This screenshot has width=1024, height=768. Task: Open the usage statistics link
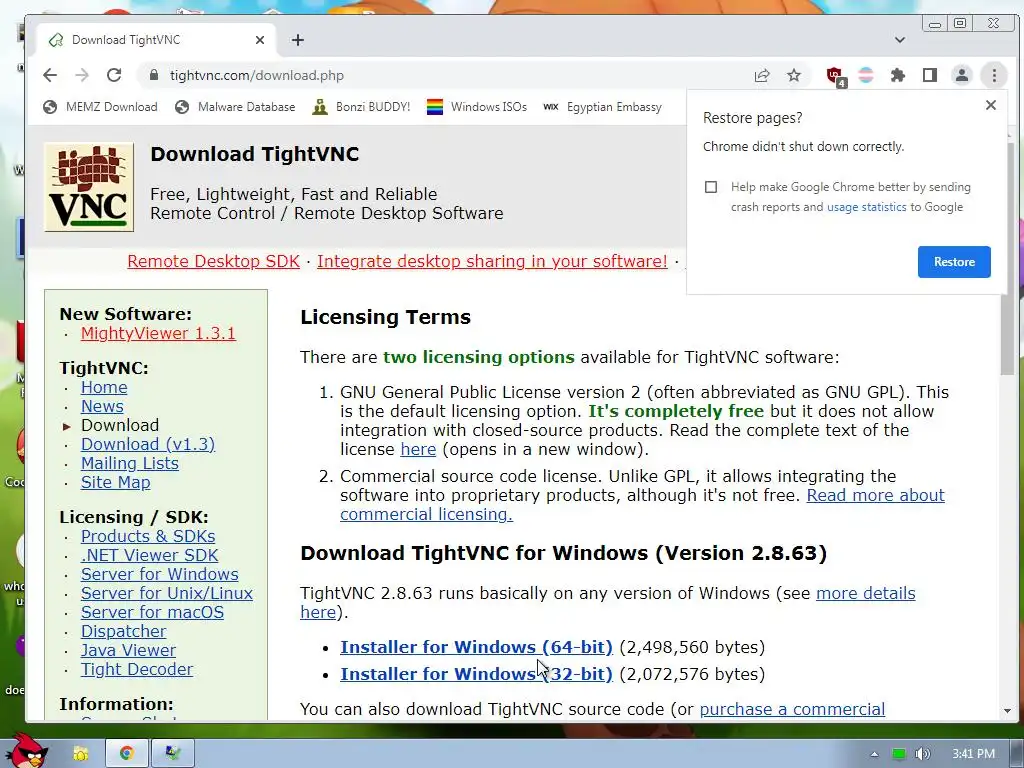click(x=867, y=207)
